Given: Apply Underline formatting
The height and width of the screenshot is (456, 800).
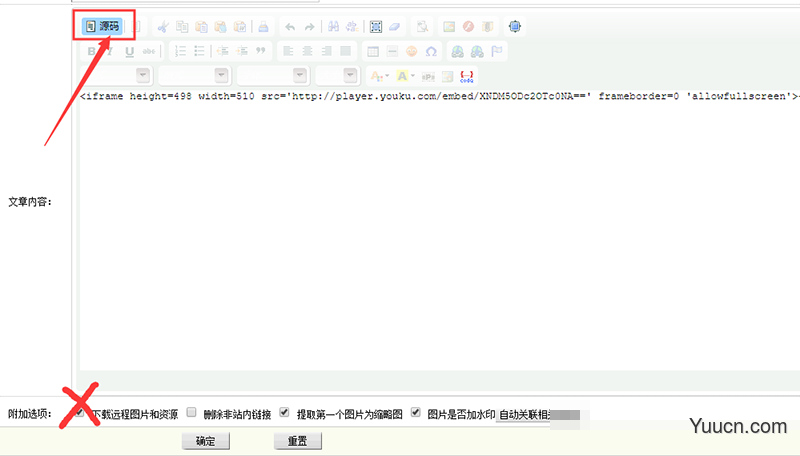Looking at the screenshot, I should [x=130, y=51].
